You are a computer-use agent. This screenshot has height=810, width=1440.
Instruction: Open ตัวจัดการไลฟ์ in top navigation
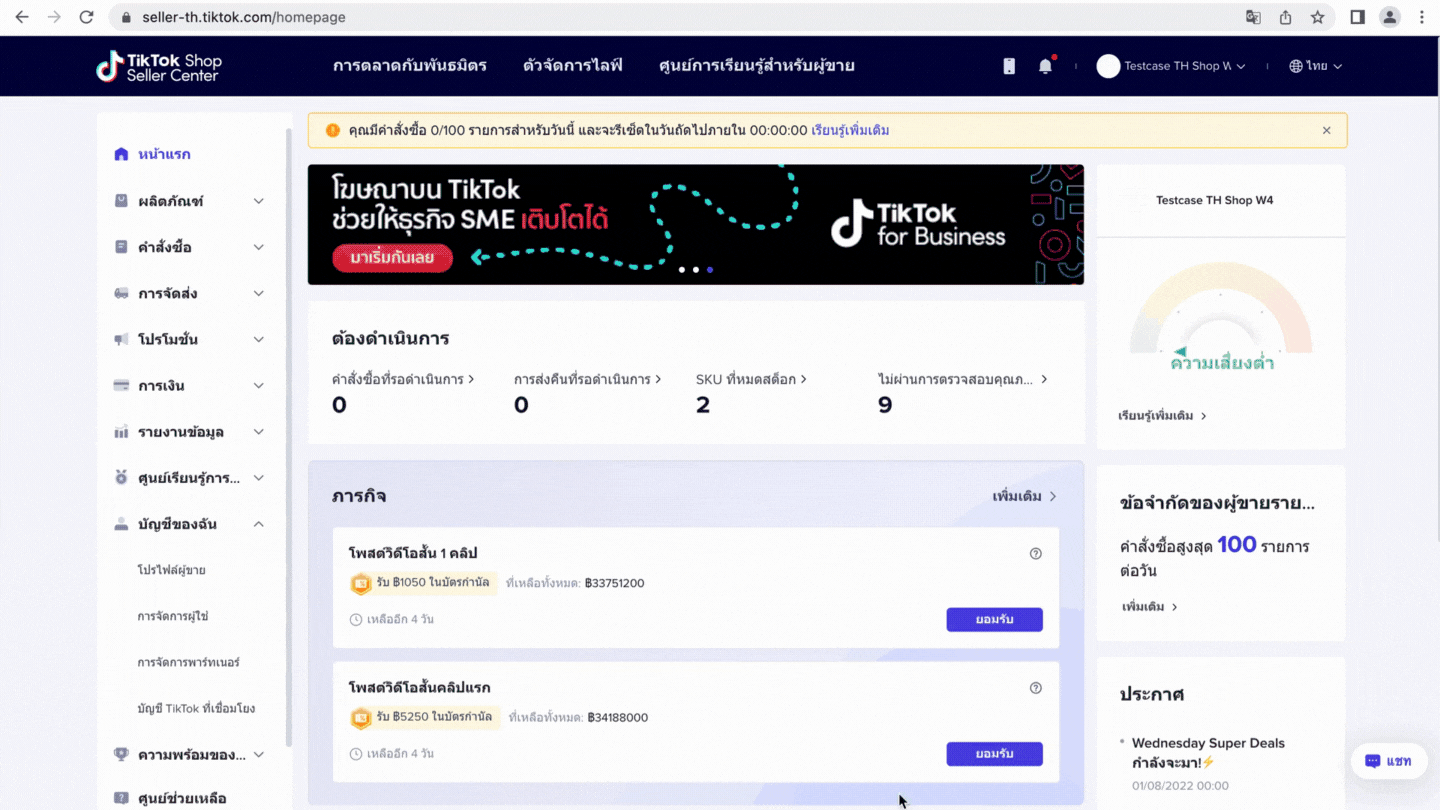[x=572, y=66]
